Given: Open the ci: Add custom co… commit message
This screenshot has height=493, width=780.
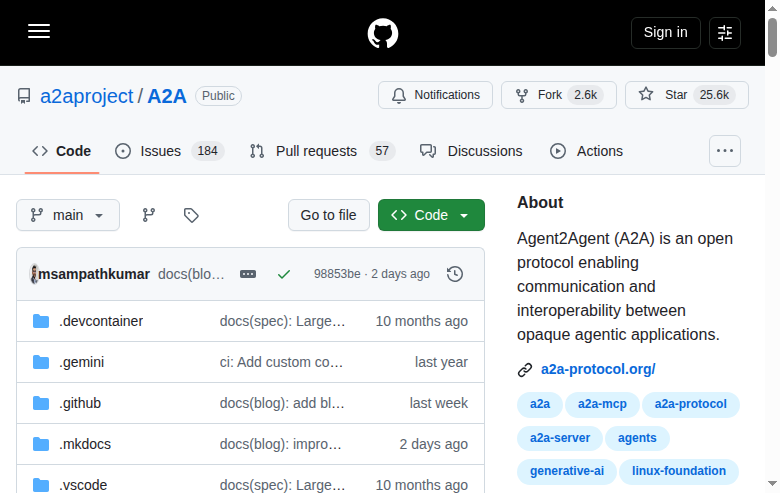Looking at the screenshot, I should pos(281,362).
